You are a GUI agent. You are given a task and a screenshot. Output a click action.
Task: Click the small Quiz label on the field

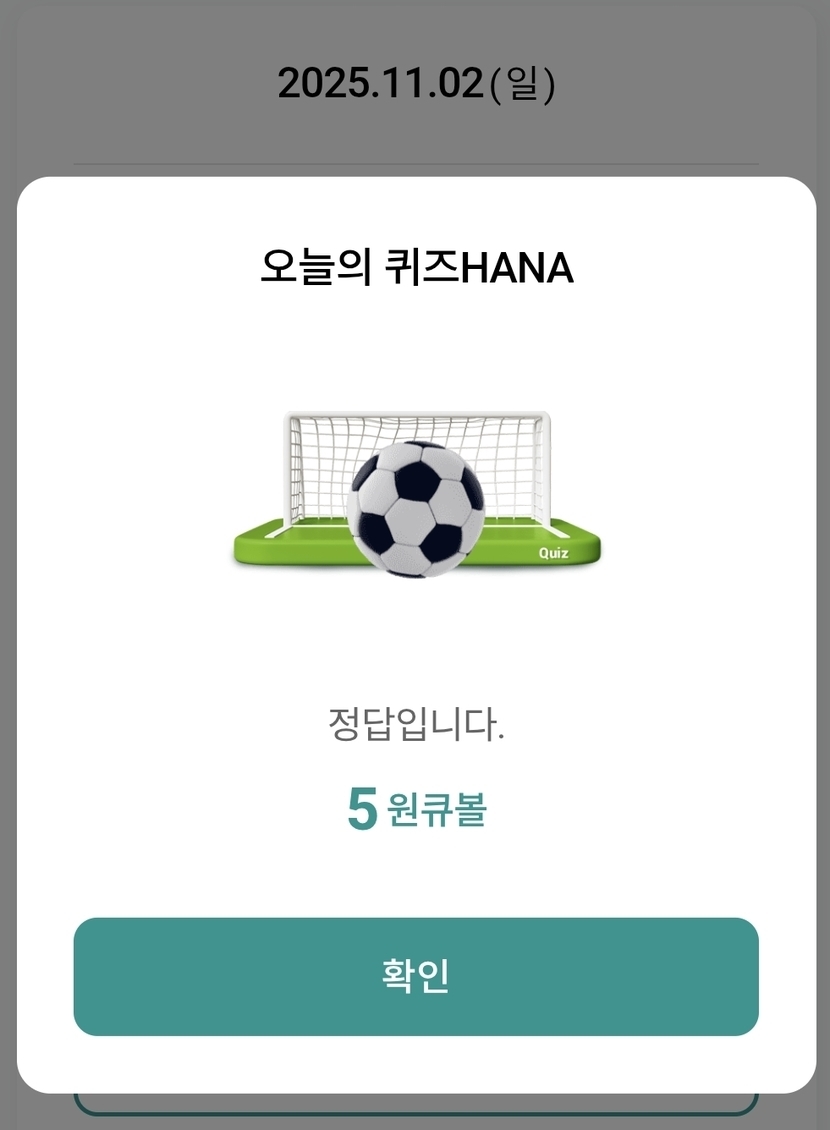coord(553,553)
